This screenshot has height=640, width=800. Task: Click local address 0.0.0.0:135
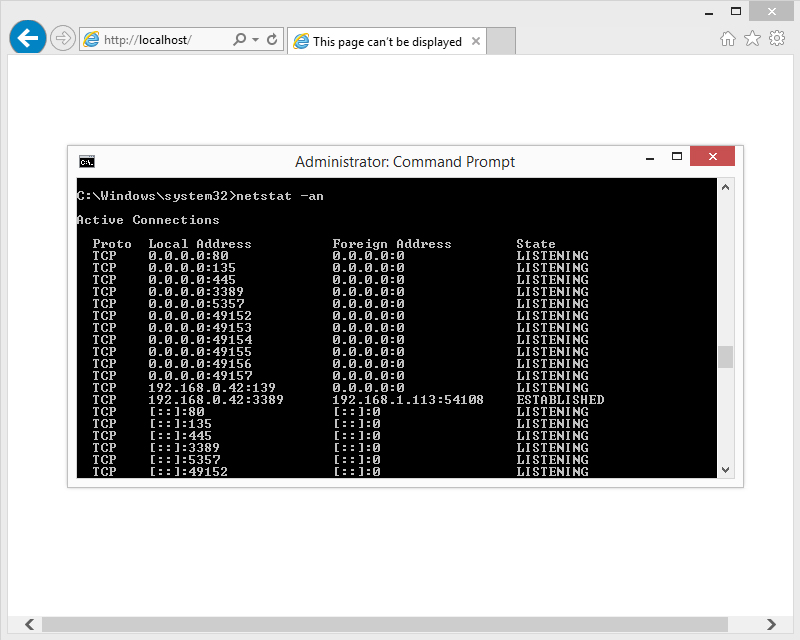(x=192, y=268)
